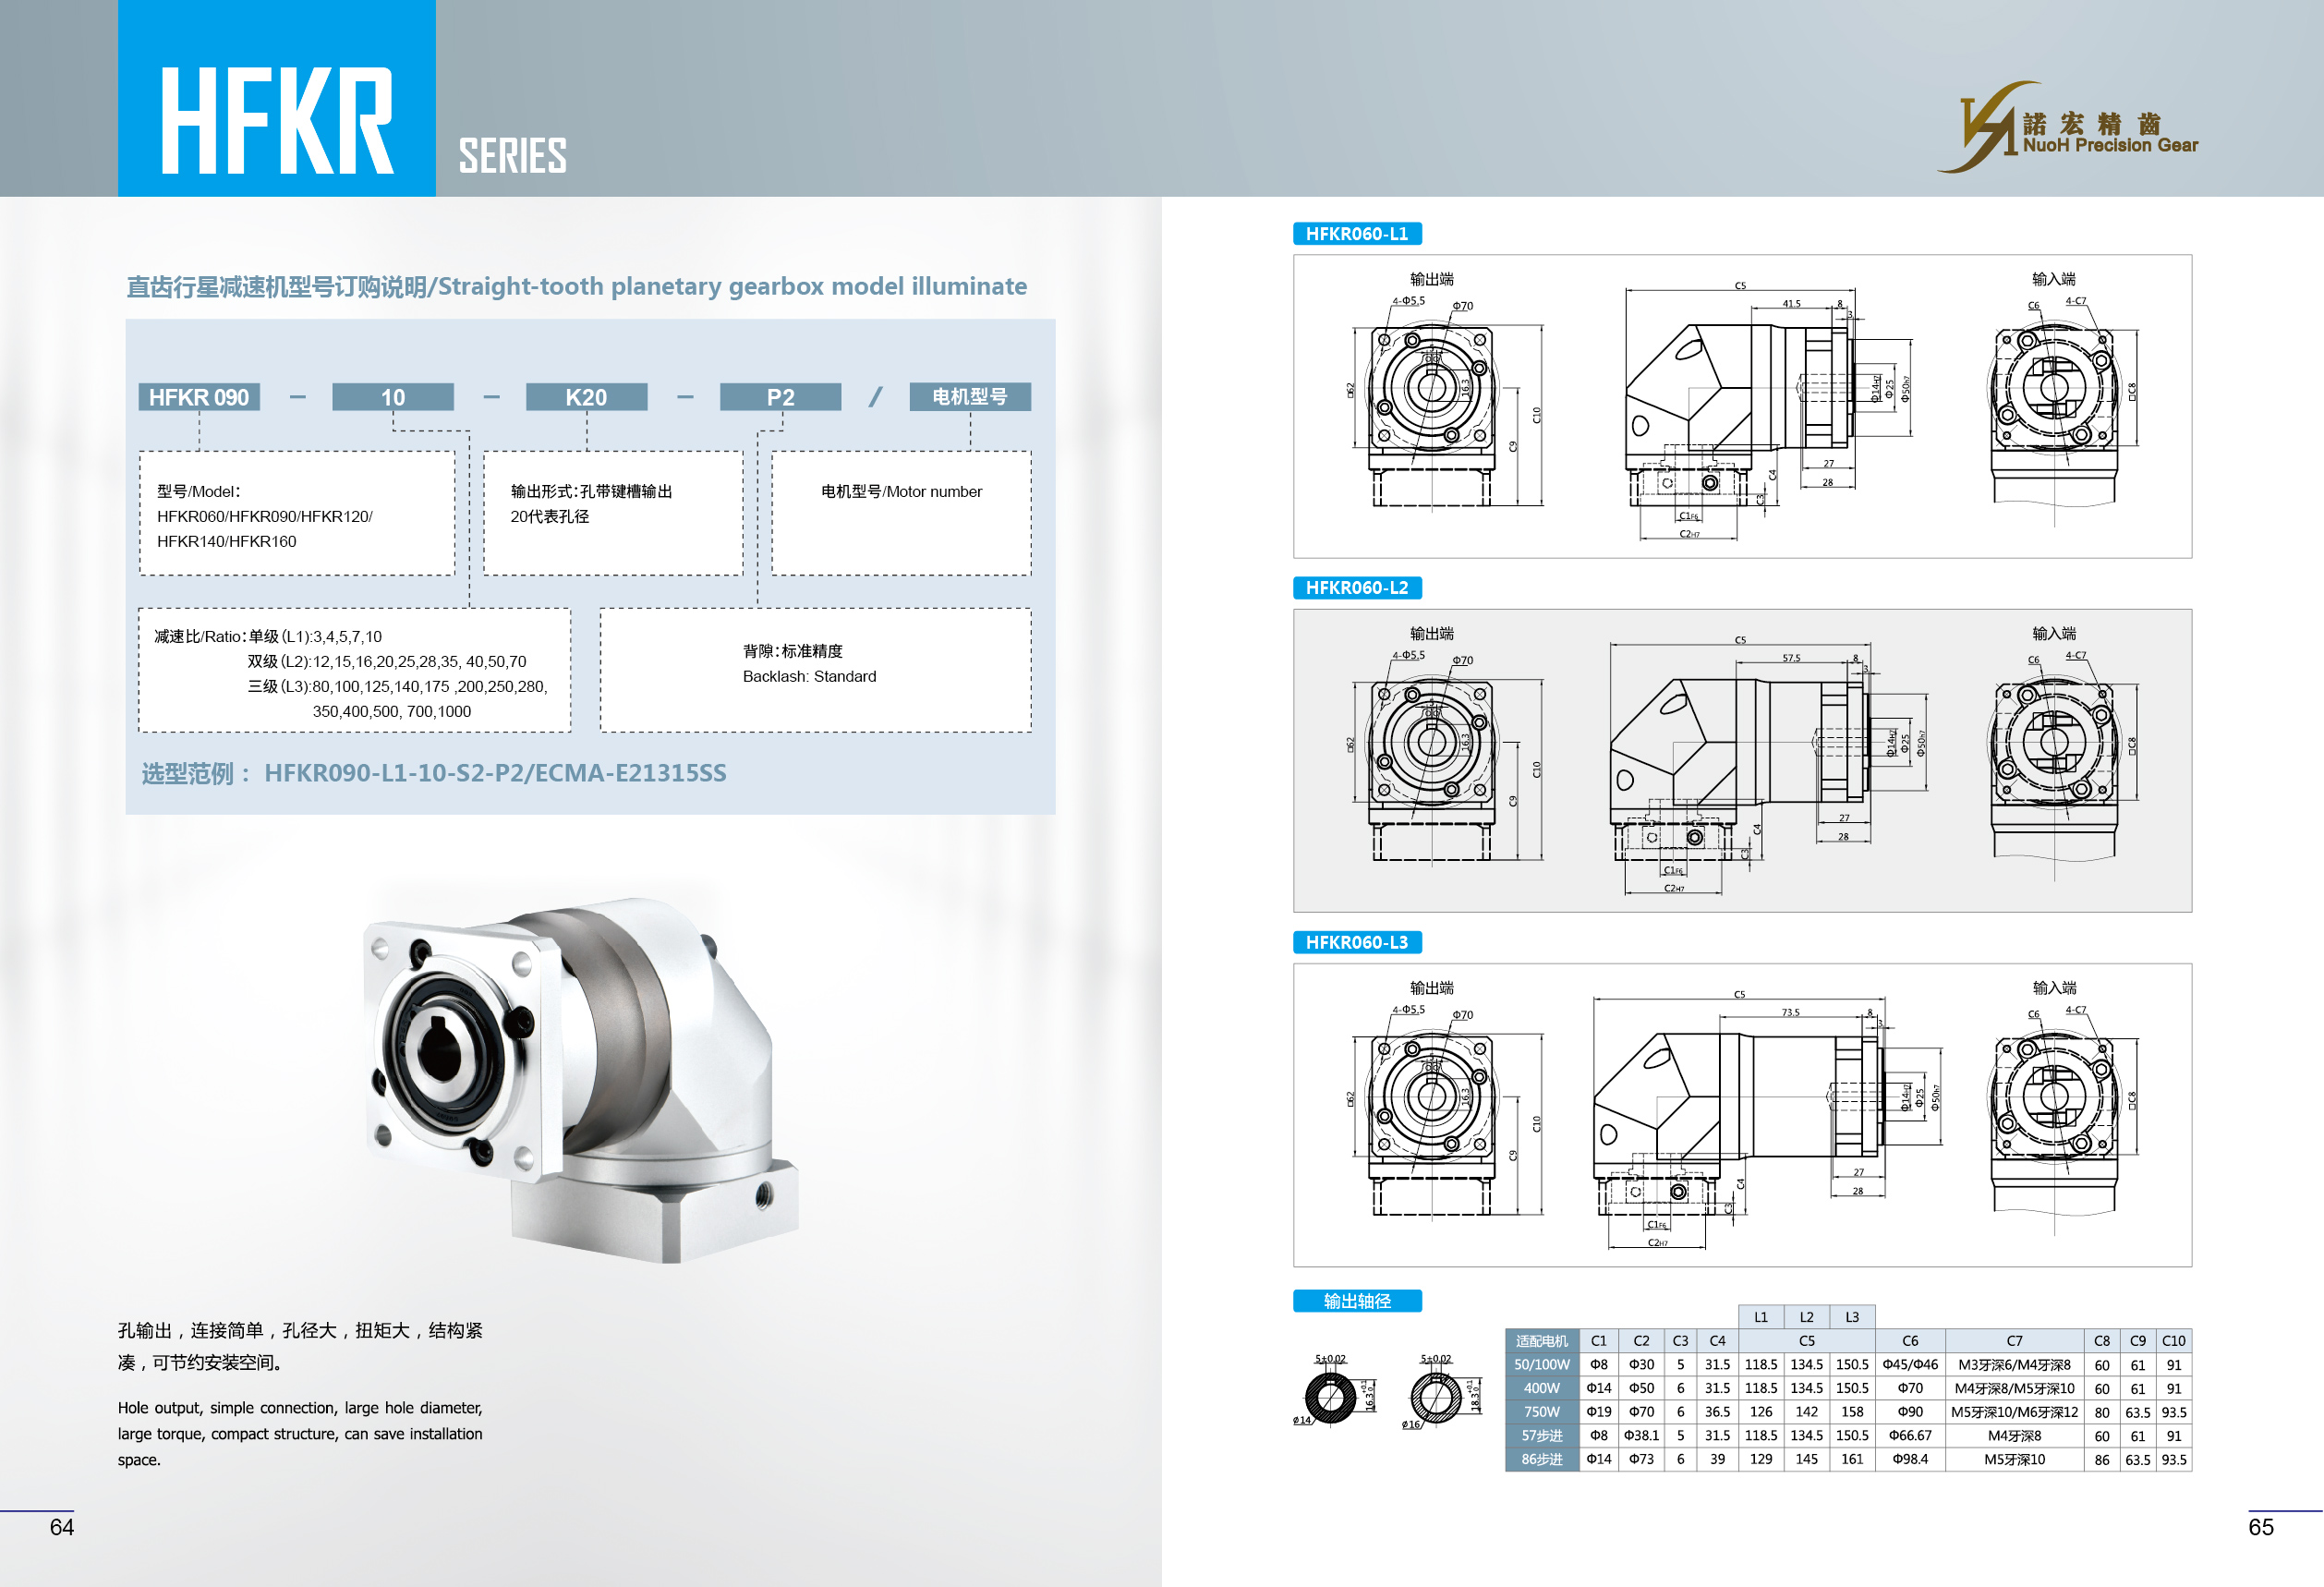Click the C1 column header
Screen dimensions: 2324x1587
point(1599,1341)
